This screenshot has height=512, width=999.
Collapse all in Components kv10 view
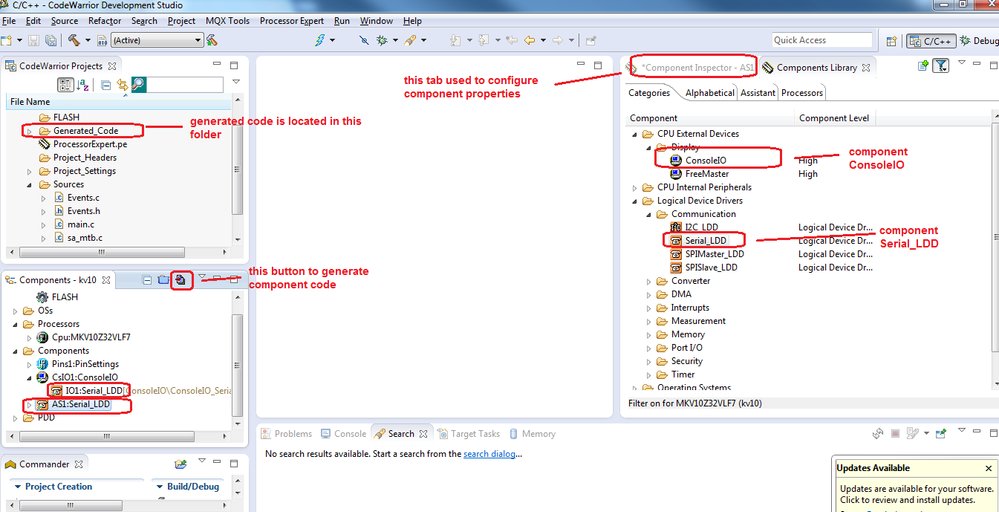click(147, 280)
